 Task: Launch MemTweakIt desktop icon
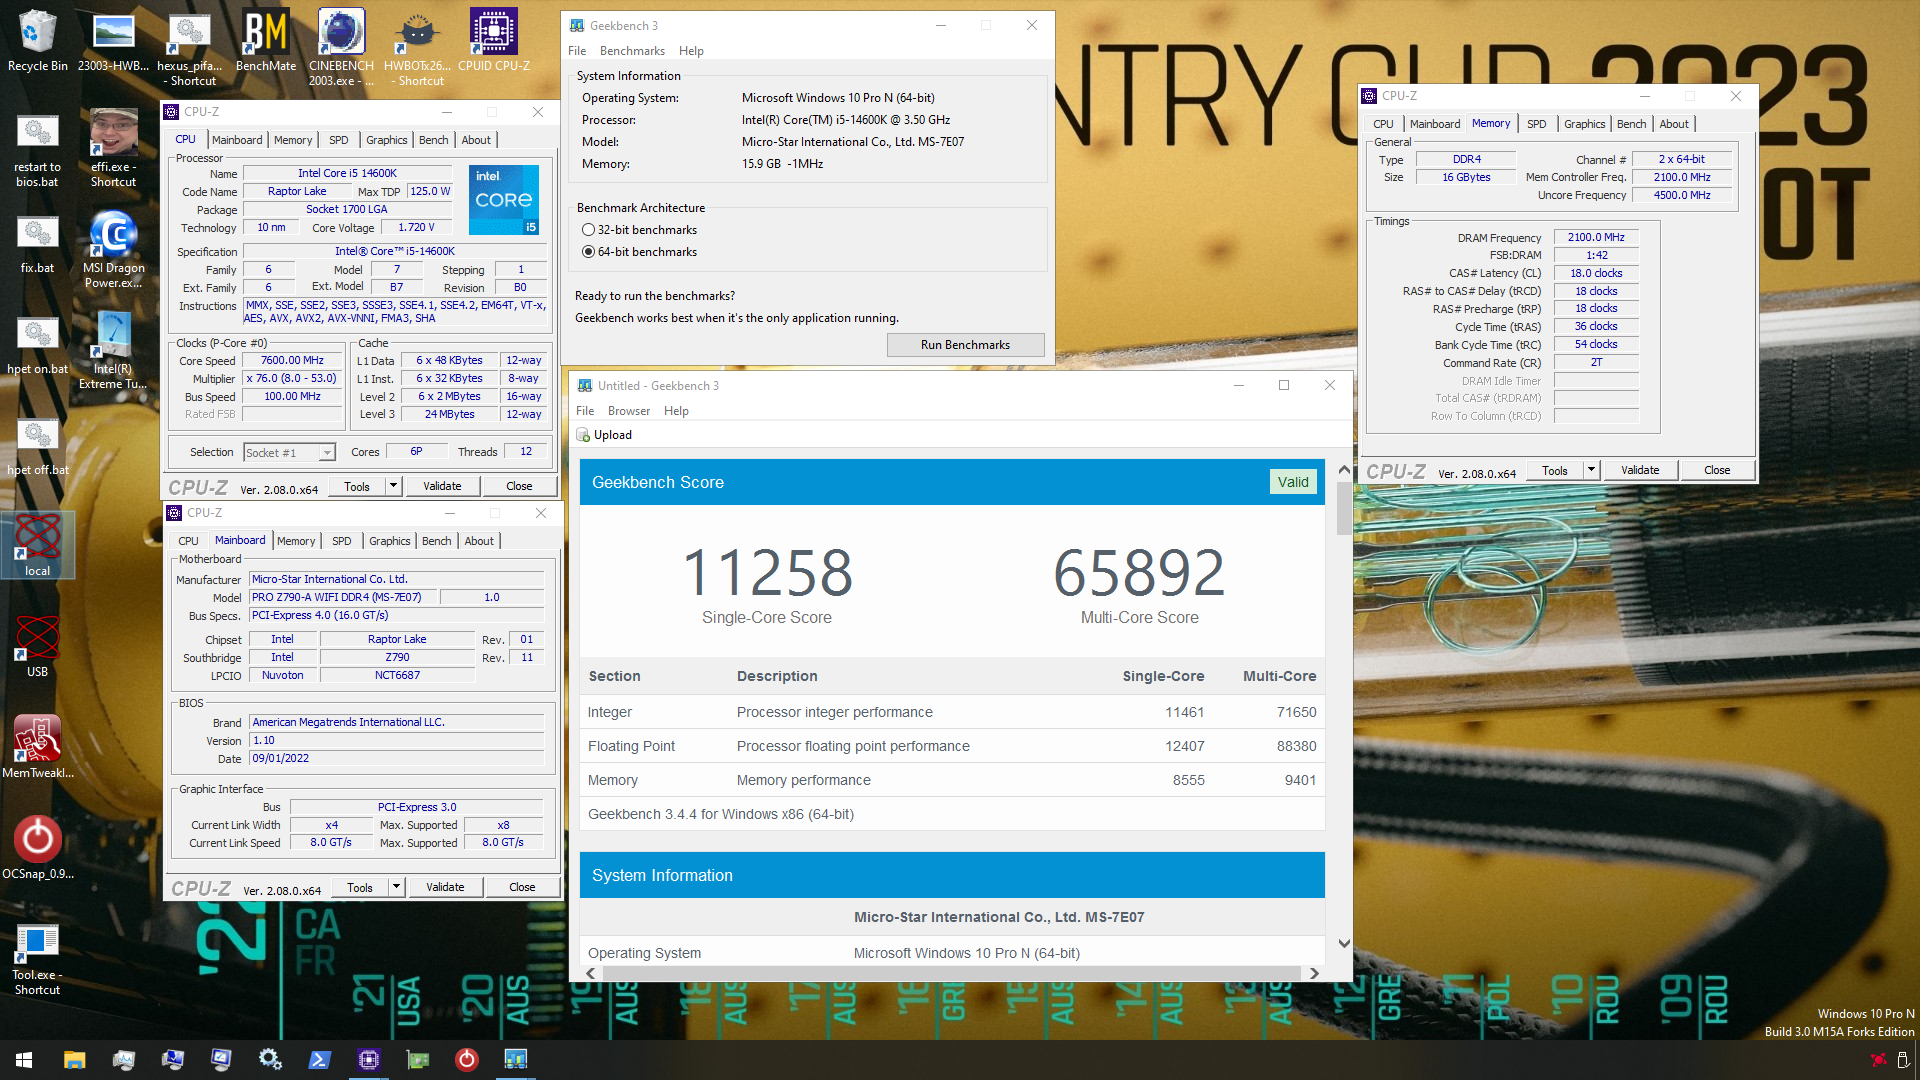[37, 747]
